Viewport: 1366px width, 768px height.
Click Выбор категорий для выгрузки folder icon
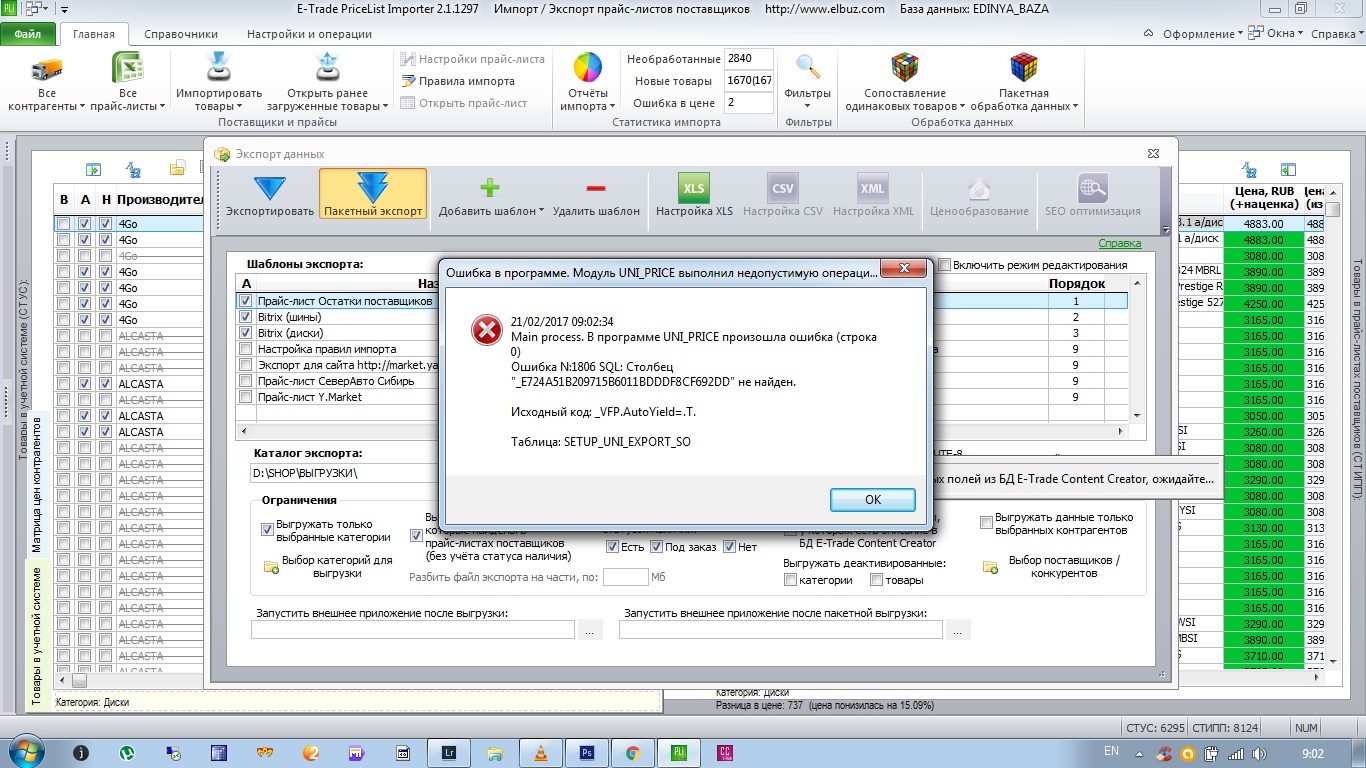pos(271,567)
